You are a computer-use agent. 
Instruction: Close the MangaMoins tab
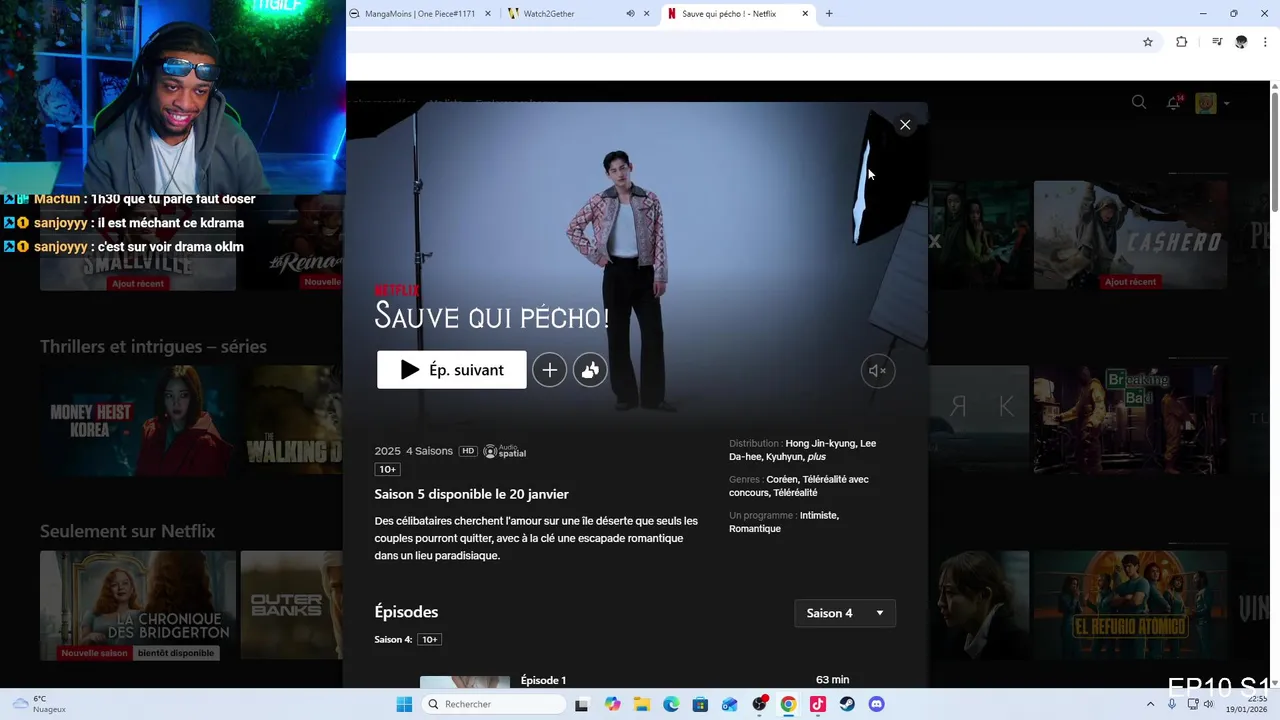(x=488, y=13)
